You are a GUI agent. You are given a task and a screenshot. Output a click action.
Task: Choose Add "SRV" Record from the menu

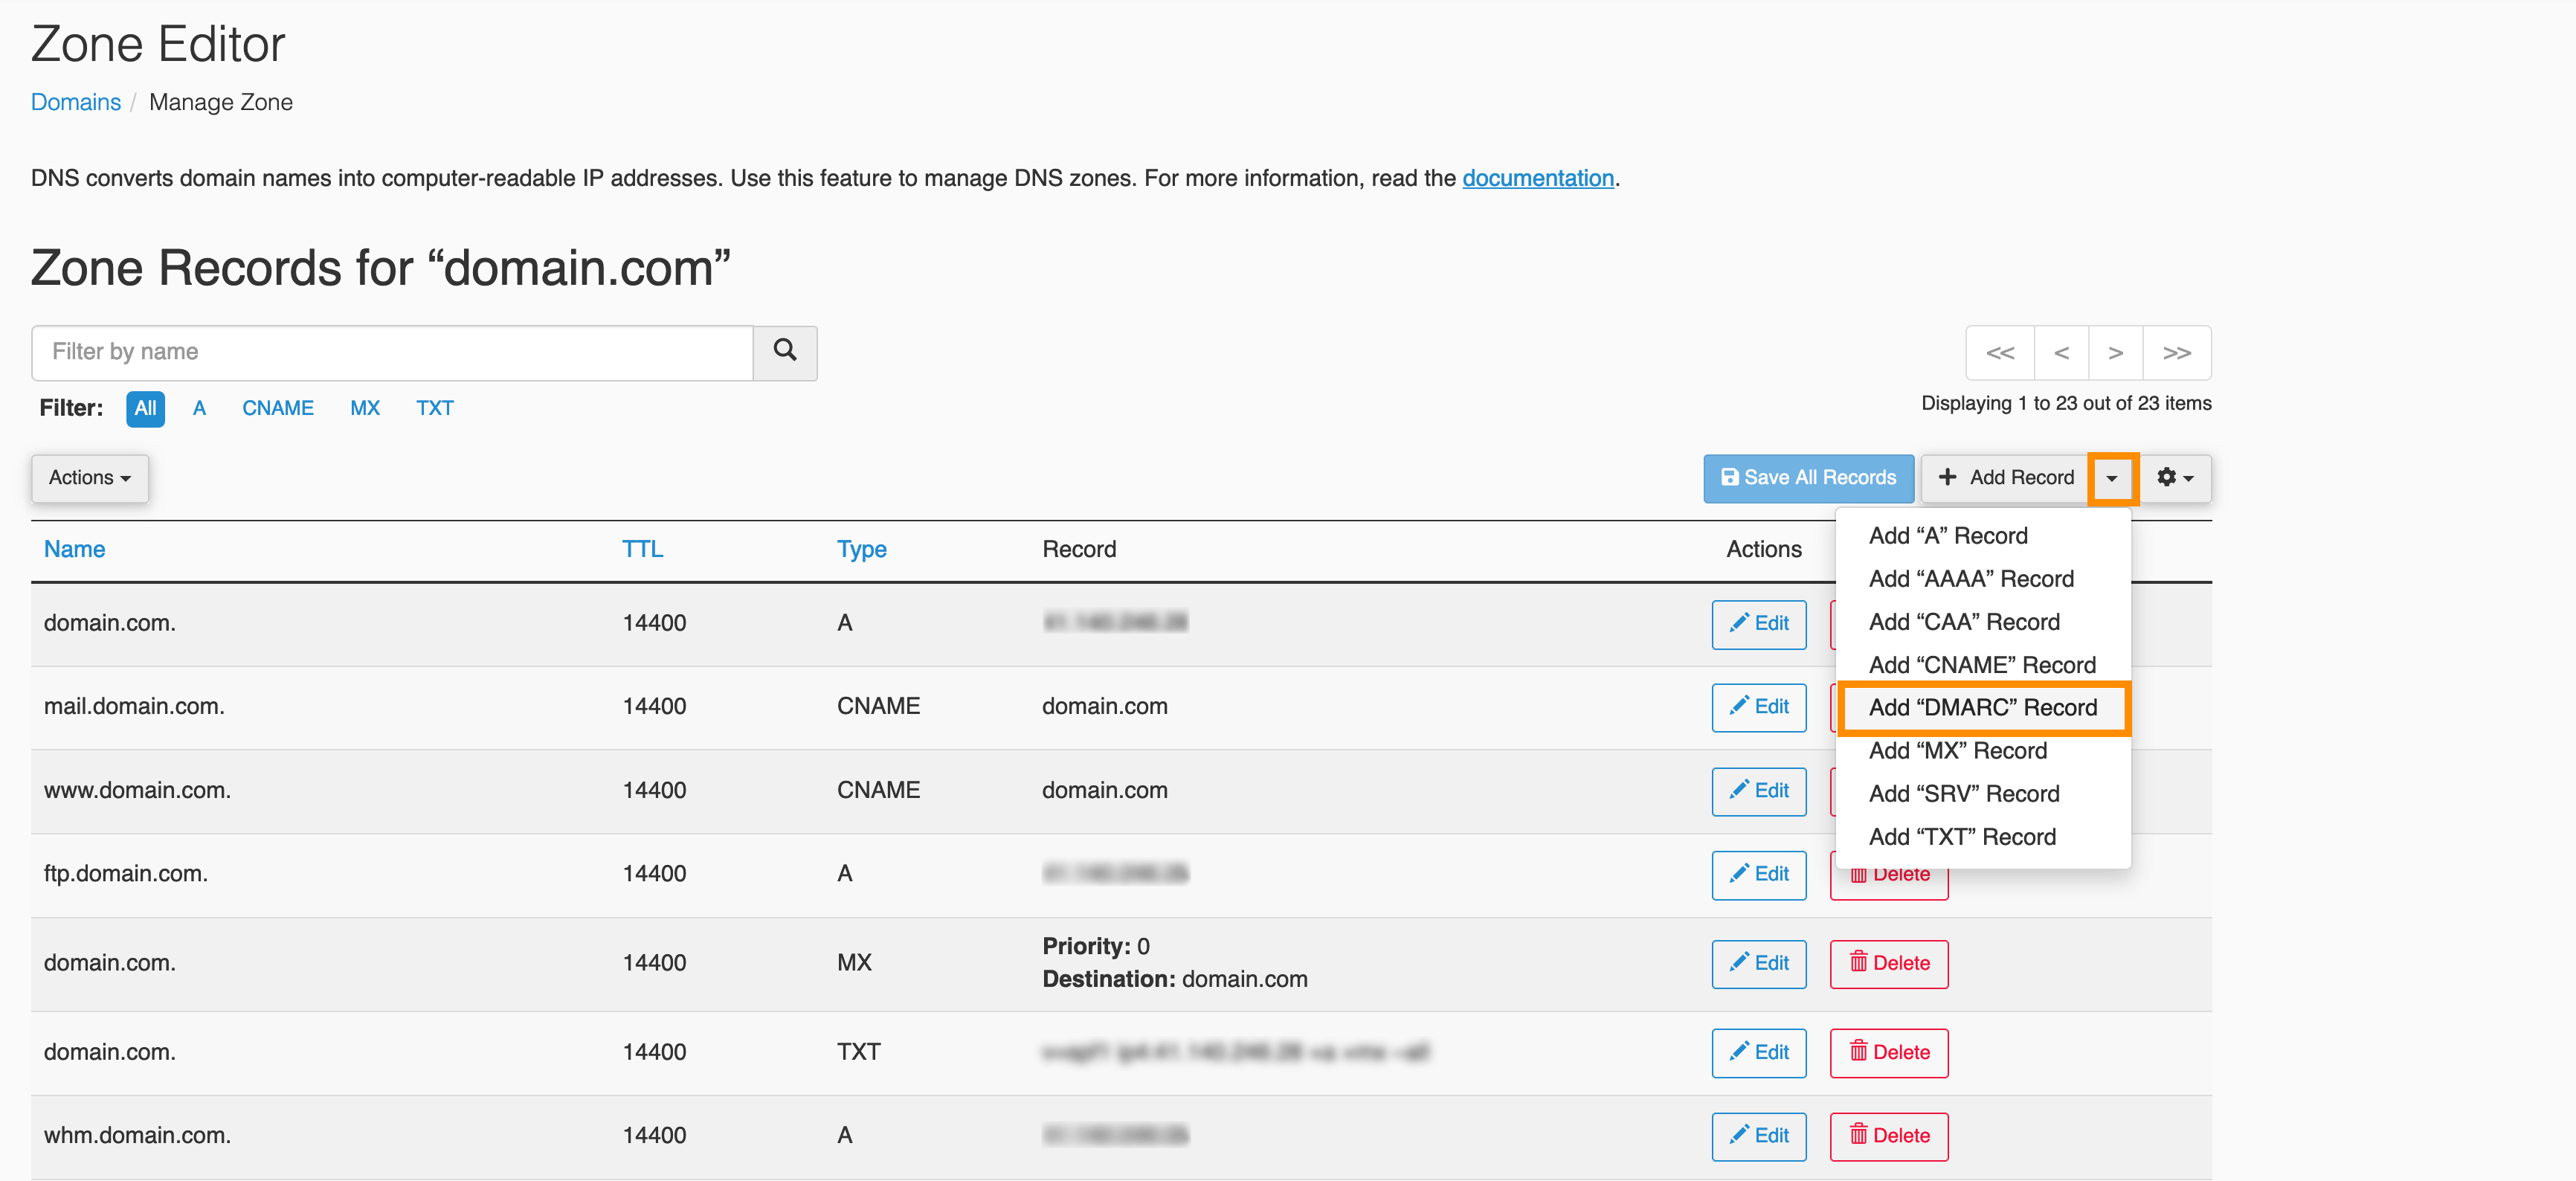click(1963, 794)
